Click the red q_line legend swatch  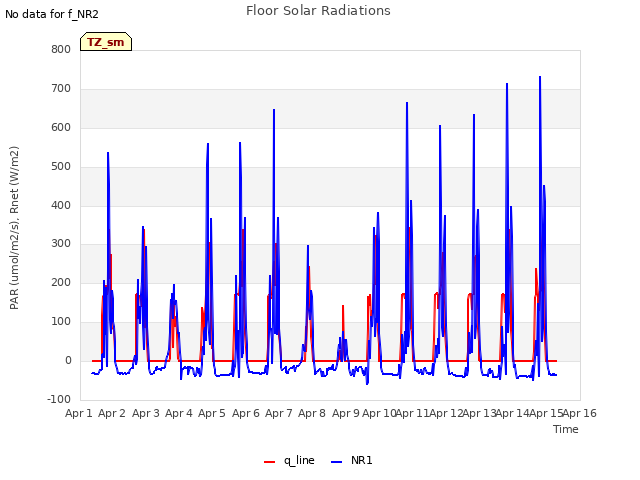(269, 462)
